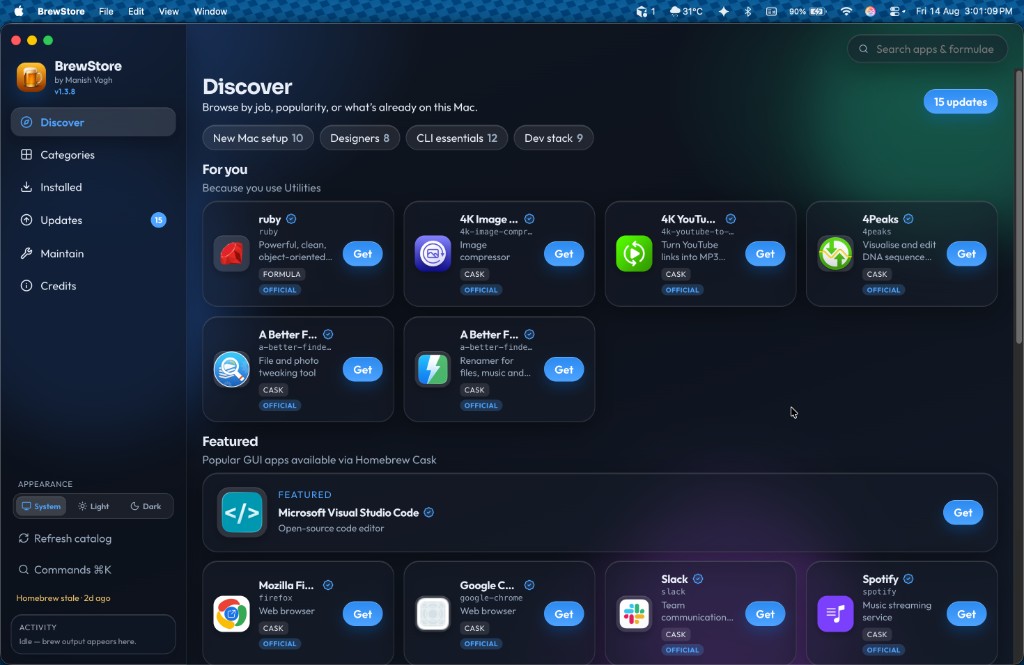Open A Better Finder Attributes magnifier icon

231,369
